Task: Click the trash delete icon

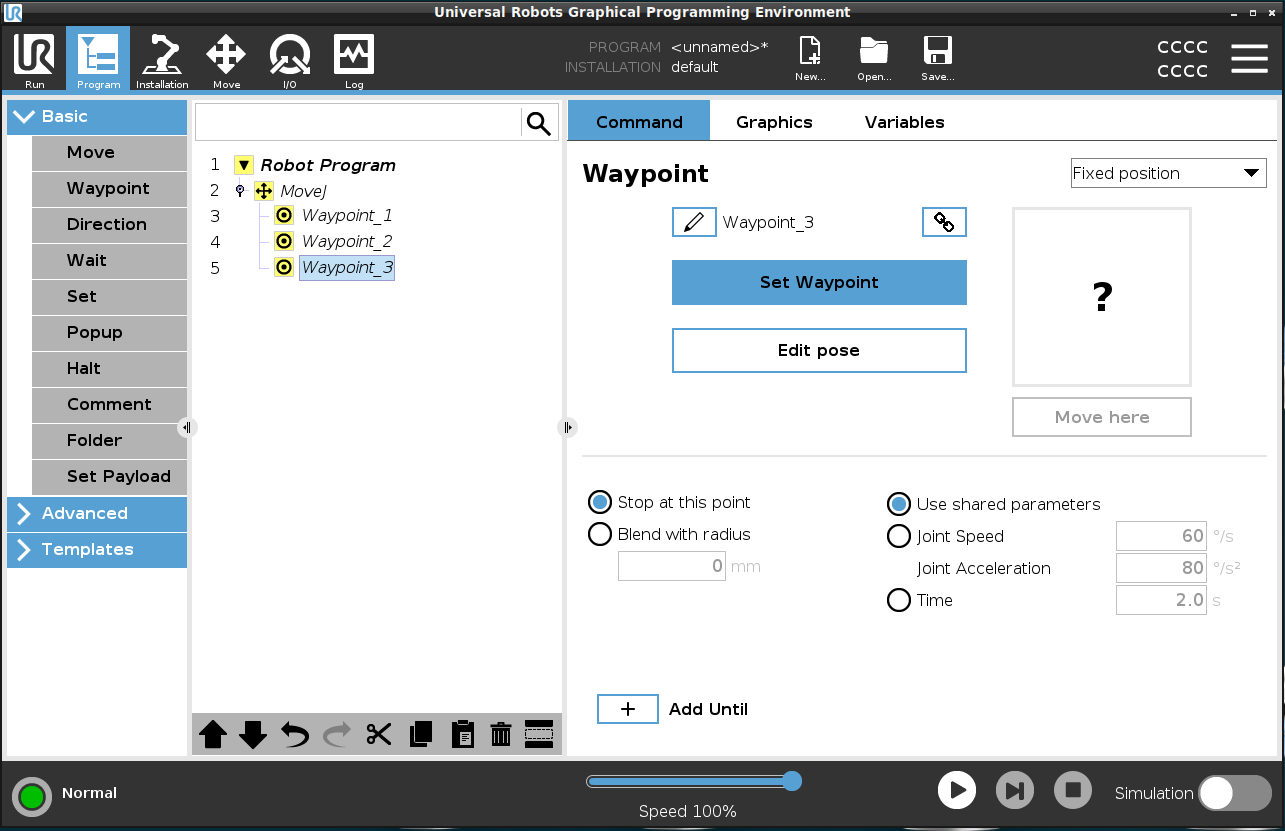Action: click(501, 735)
